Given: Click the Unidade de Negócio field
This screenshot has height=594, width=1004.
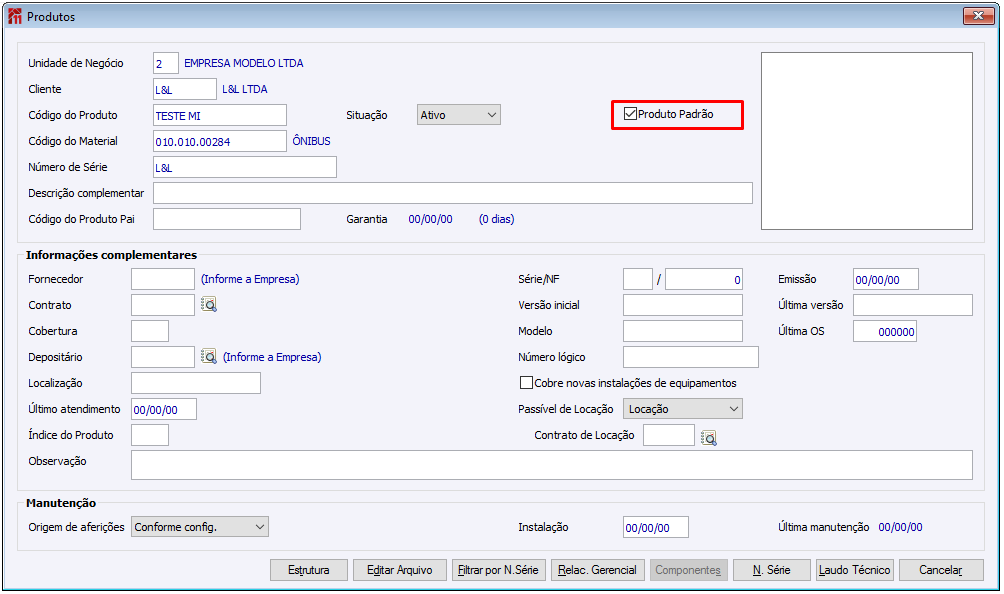Looking at the screenshot, I should click(166, 63).
